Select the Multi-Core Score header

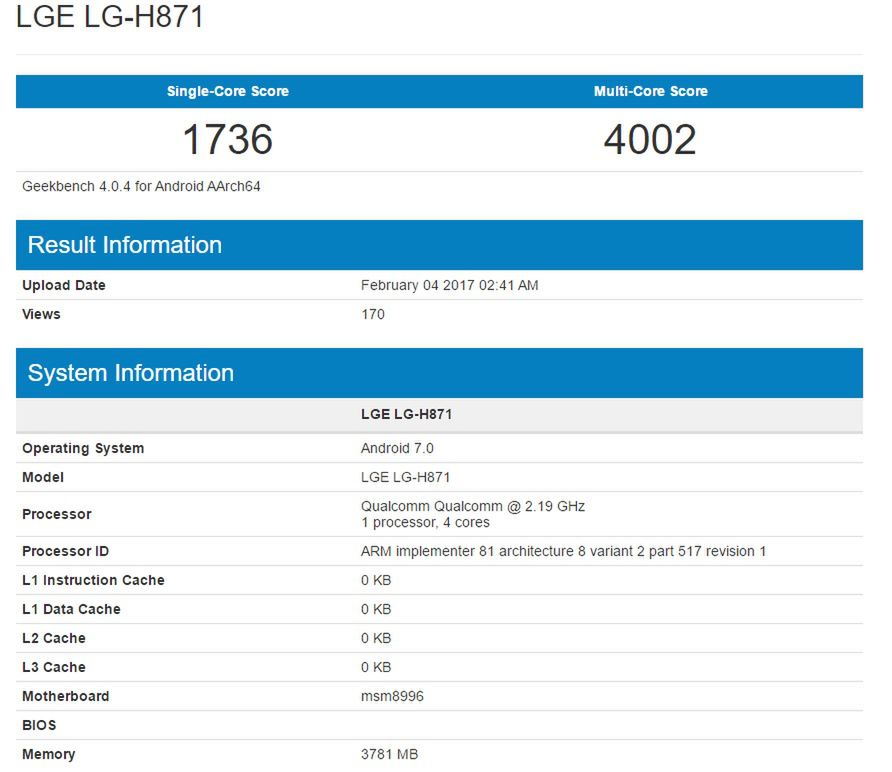pyautogui.click(x=651, y=91)
